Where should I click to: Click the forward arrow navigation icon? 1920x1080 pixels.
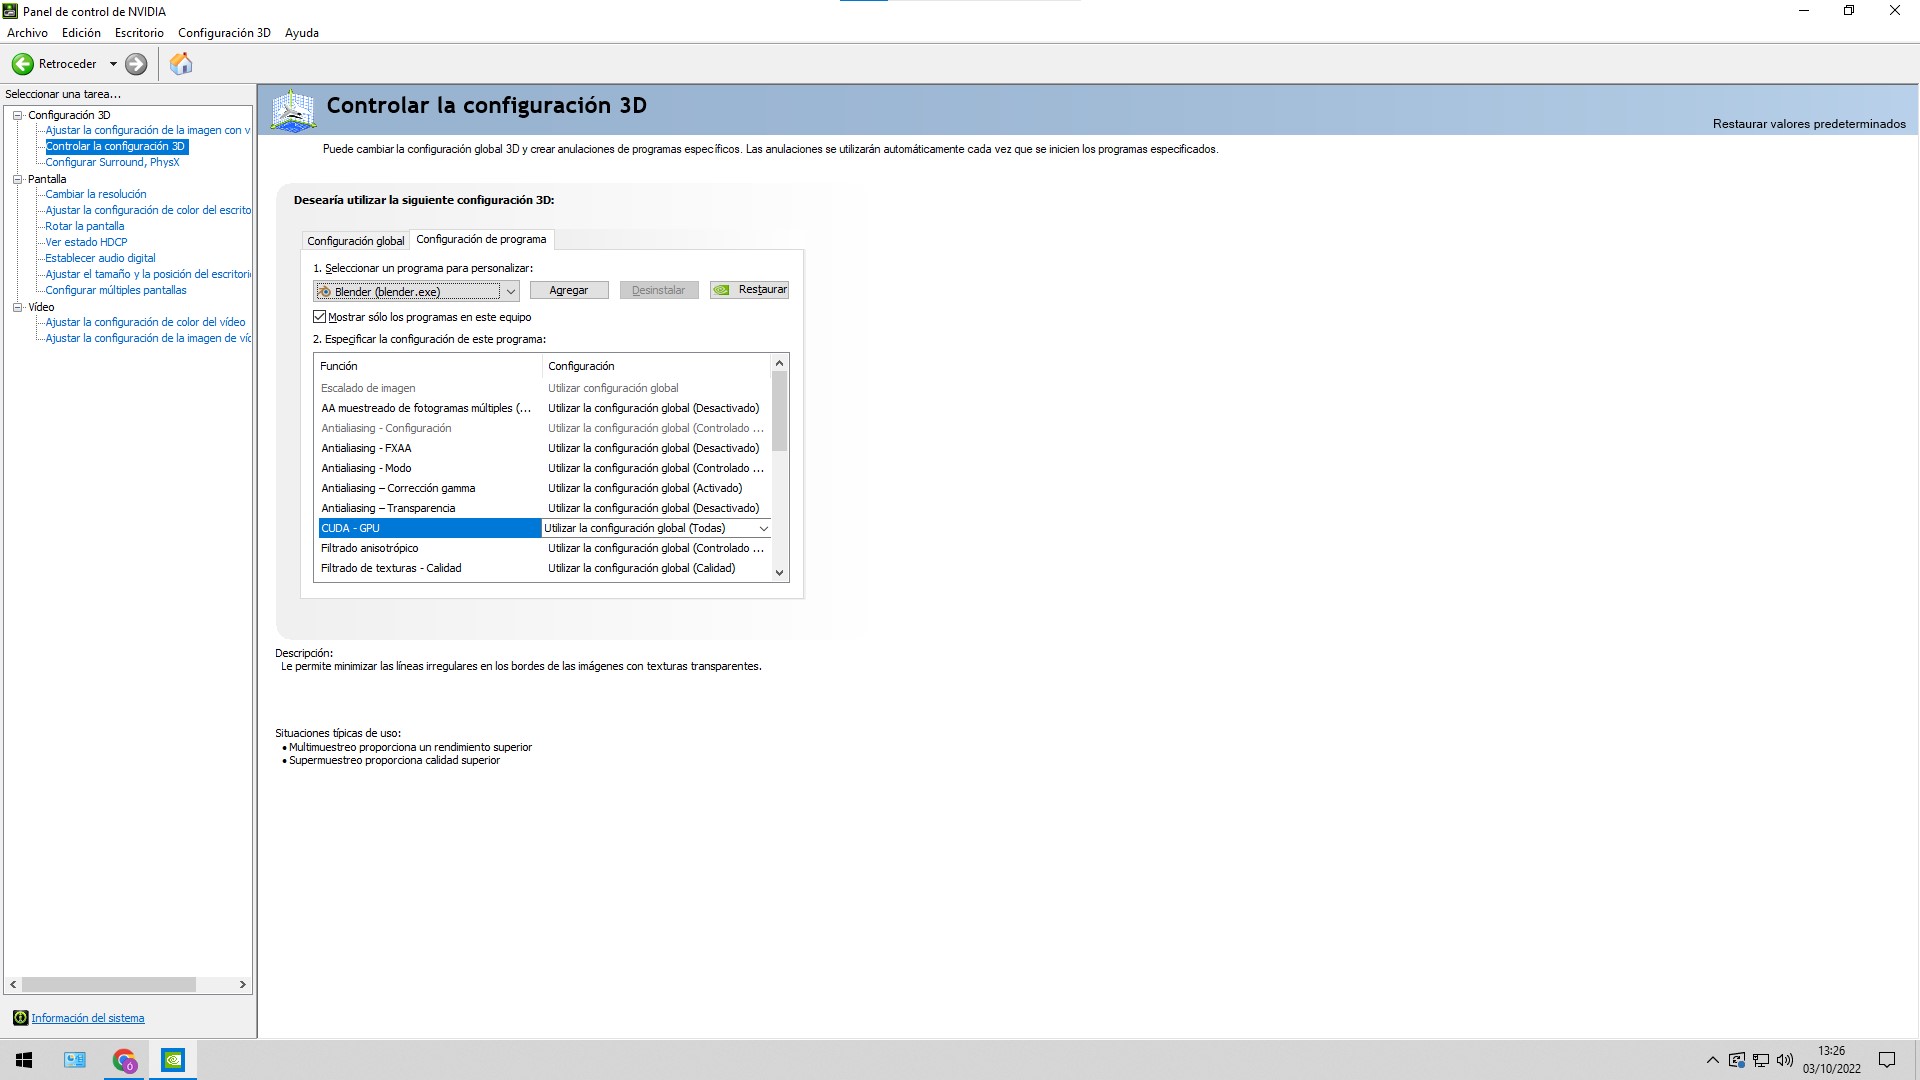point(136,64)
